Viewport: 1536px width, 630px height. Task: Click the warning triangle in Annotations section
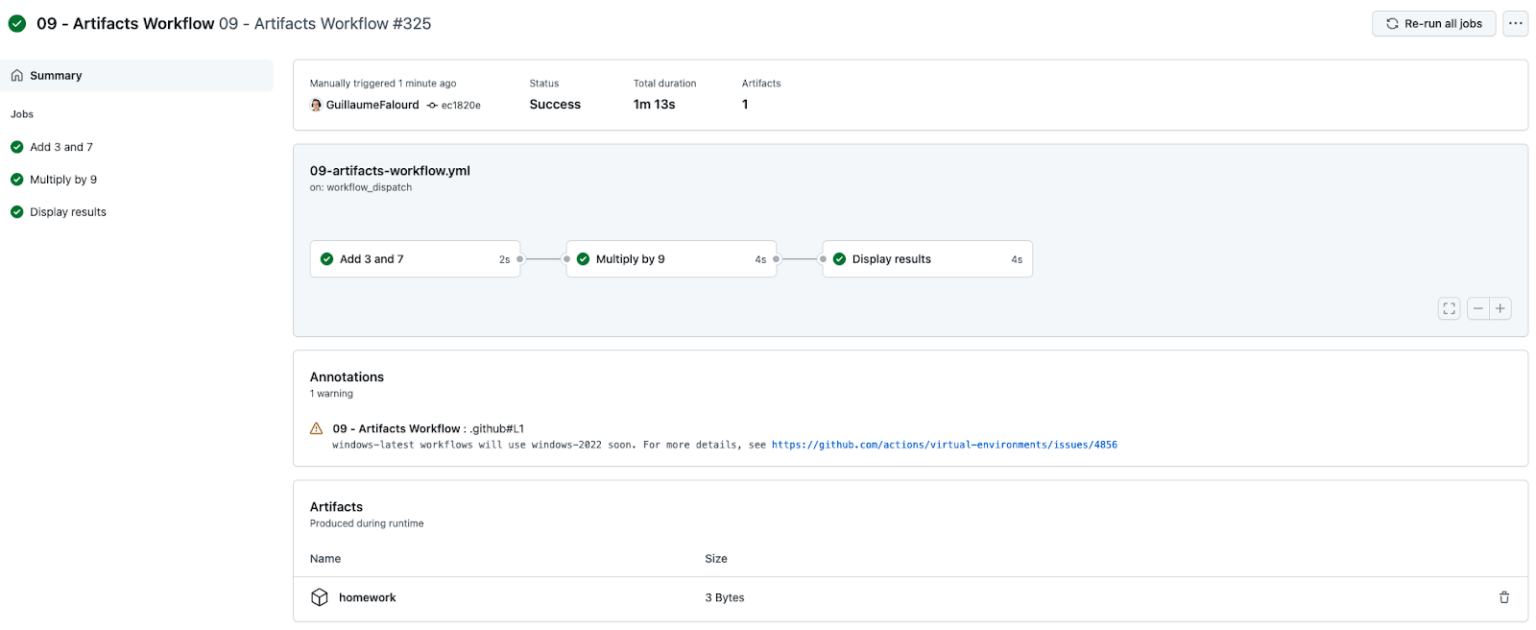317,428
